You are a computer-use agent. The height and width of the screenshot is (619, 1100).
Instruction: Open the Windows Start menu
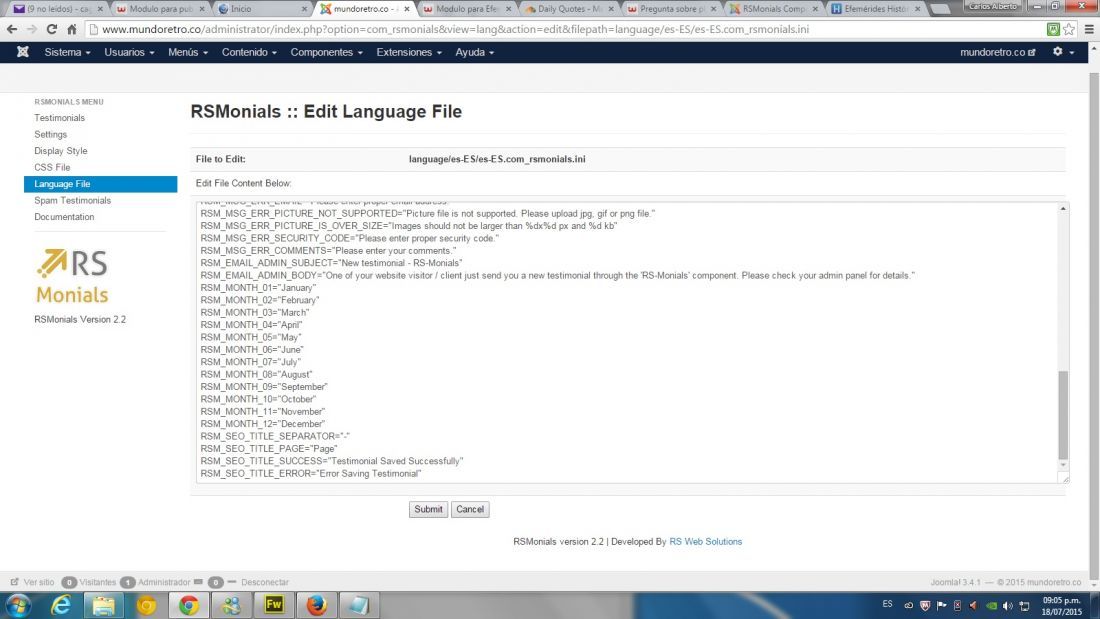click(x=18, y=605)
